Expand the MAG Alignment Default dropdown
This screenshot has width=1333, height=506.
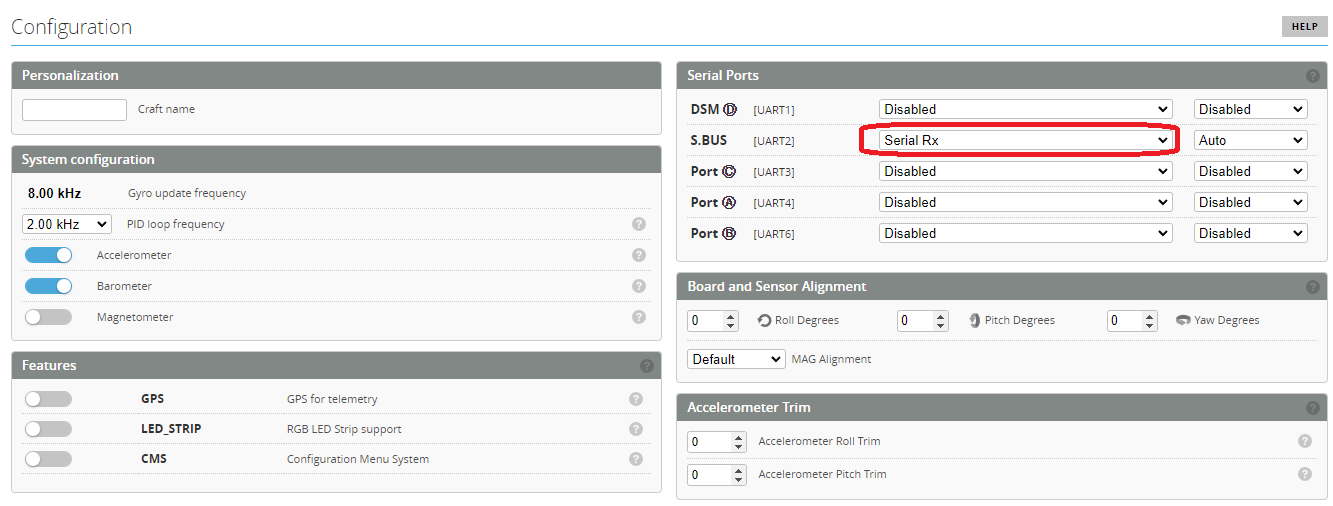tap(736, 359)
